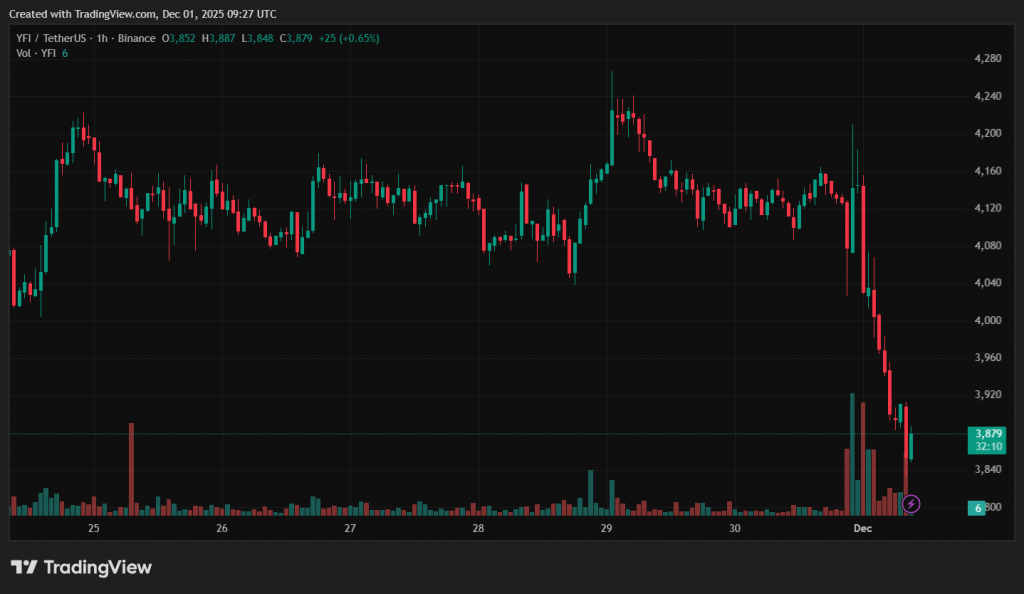Click the 29 date label on time axis

pyautogui.click(x=606, y=527)
